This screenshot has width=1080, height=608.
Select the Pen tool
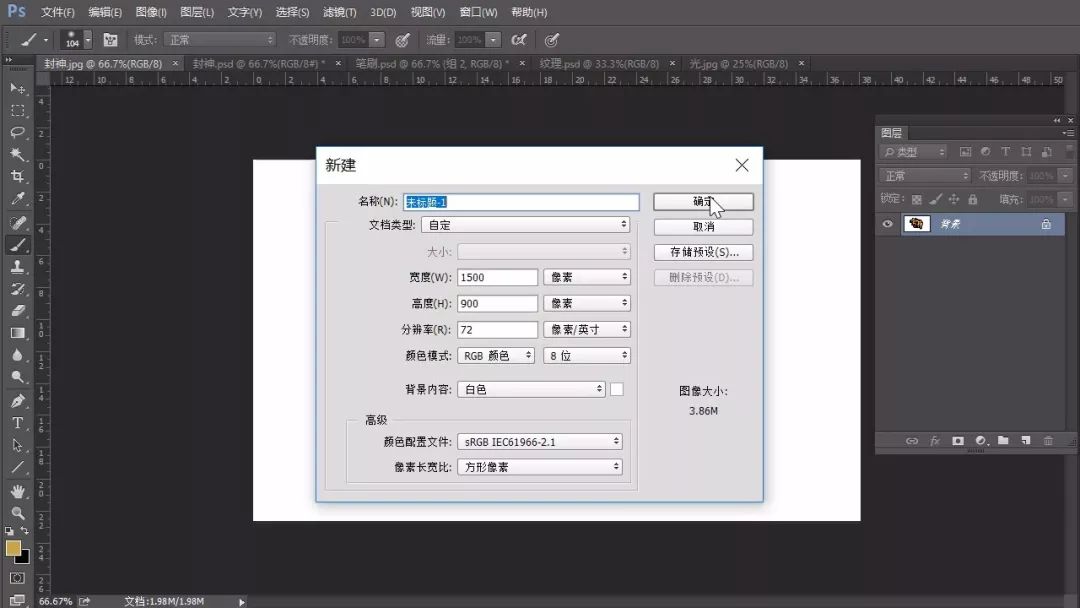17,401
